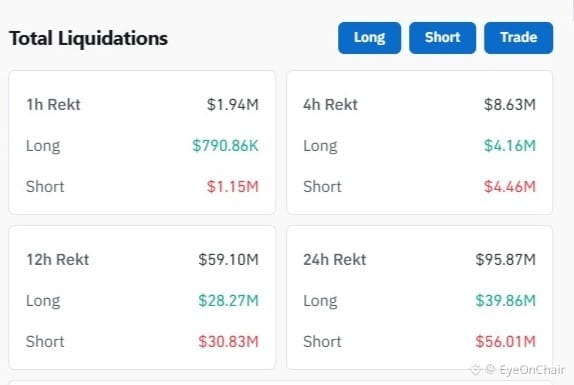Click the Total Liquidations heading

point(89,38)
